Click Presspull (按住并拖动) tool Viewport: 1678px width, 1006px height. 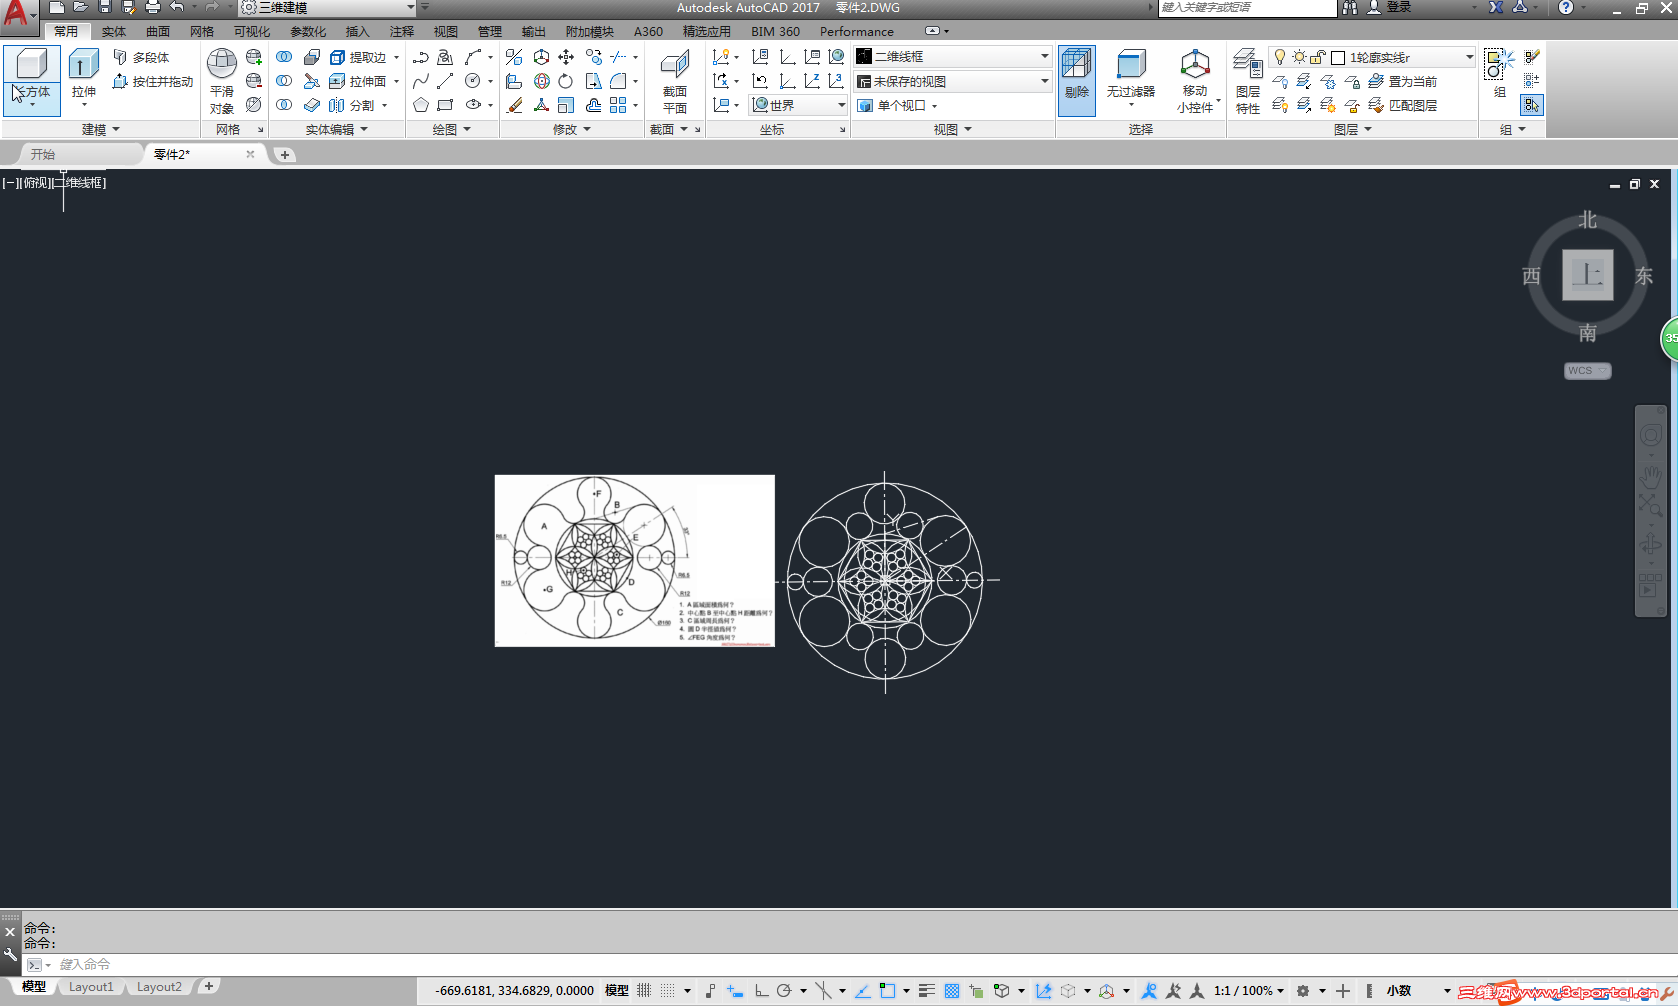[x=153, y=81]
